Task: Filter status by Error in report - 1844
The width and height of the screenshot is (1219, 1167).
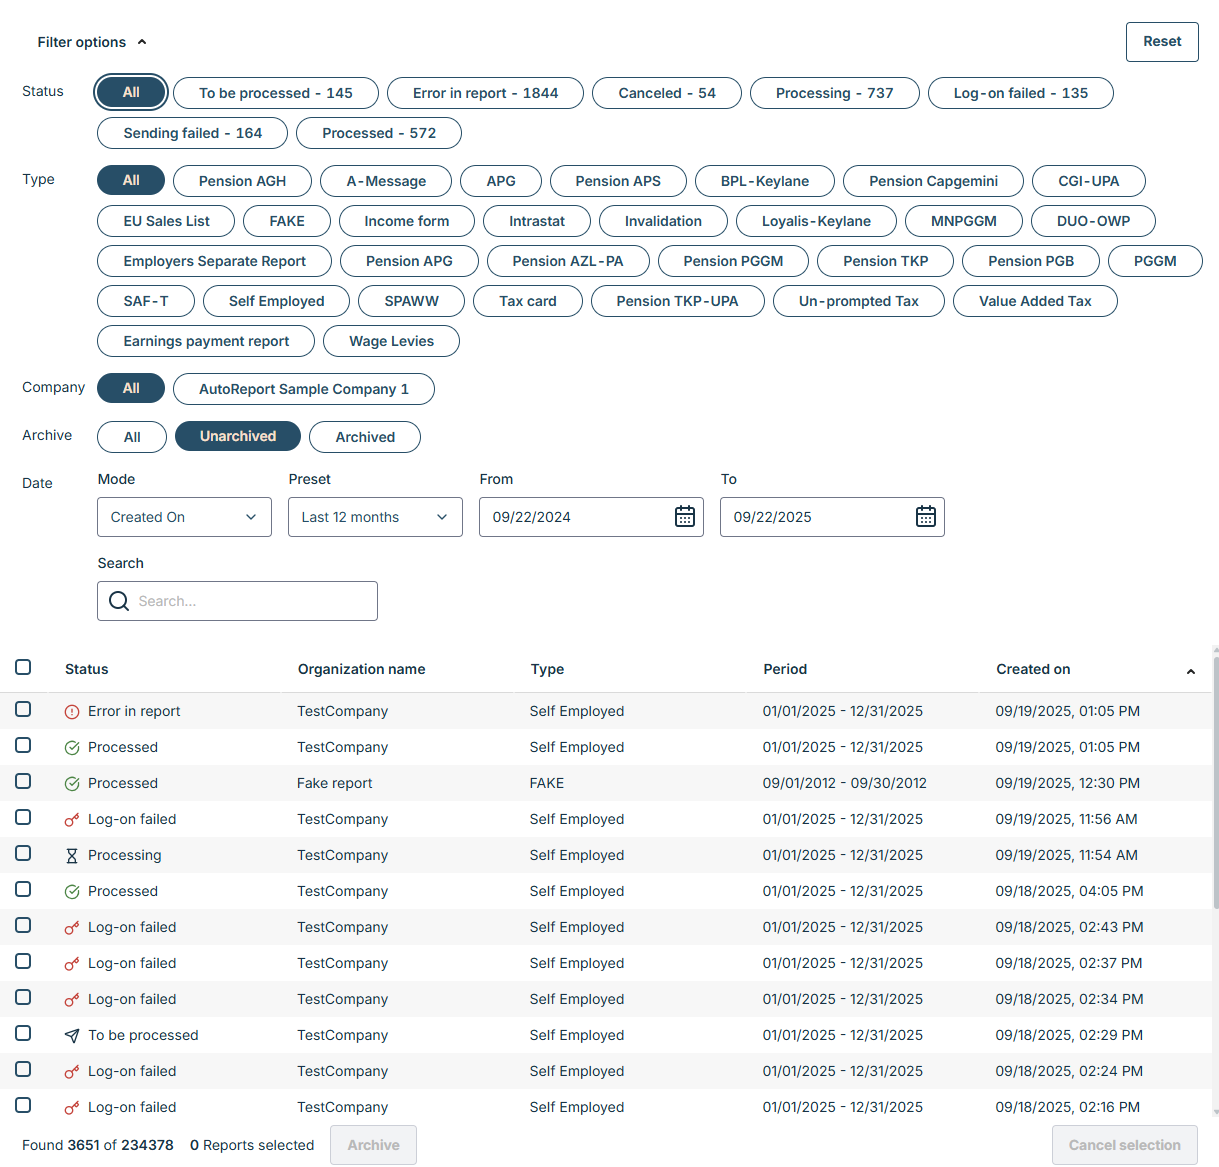Action: coord(485,93)
